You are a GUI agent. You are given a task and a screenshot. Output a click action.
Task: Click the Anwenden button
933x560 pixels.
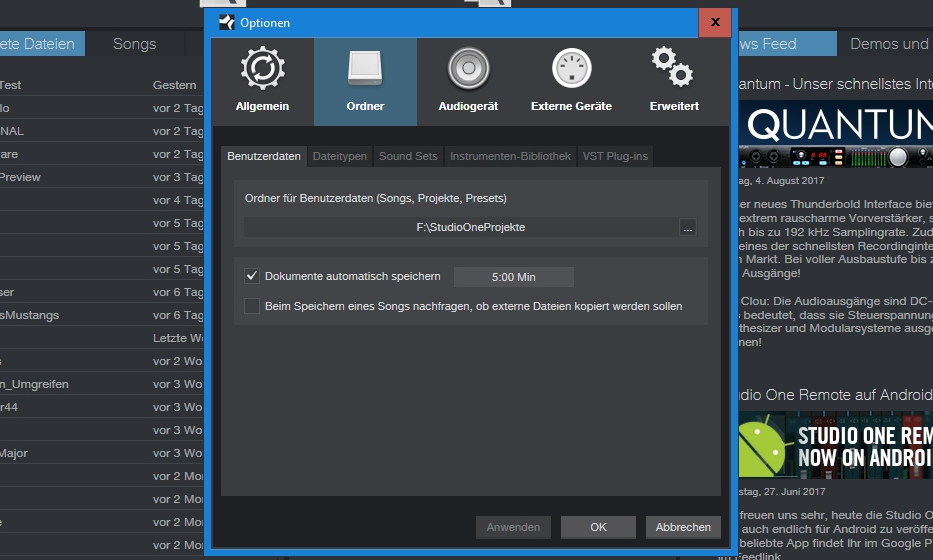click(x=513, y=527)
